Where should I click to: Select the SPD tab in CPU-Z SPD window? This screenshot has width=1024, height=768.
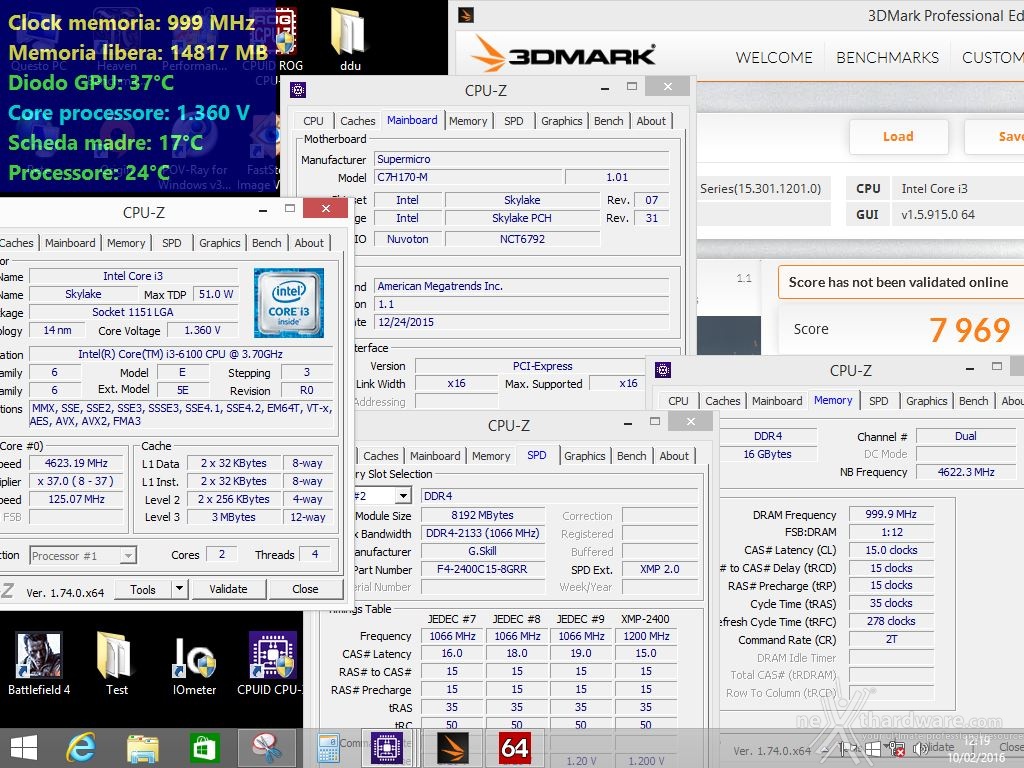tap(537, 455)
